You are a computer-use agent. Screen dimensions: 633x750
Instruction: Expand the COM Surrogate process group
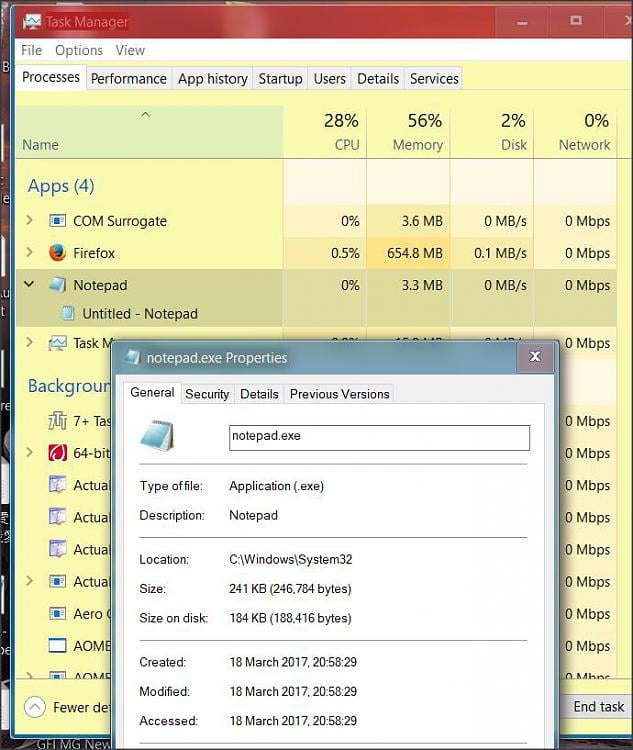click(x=29, y=220)
